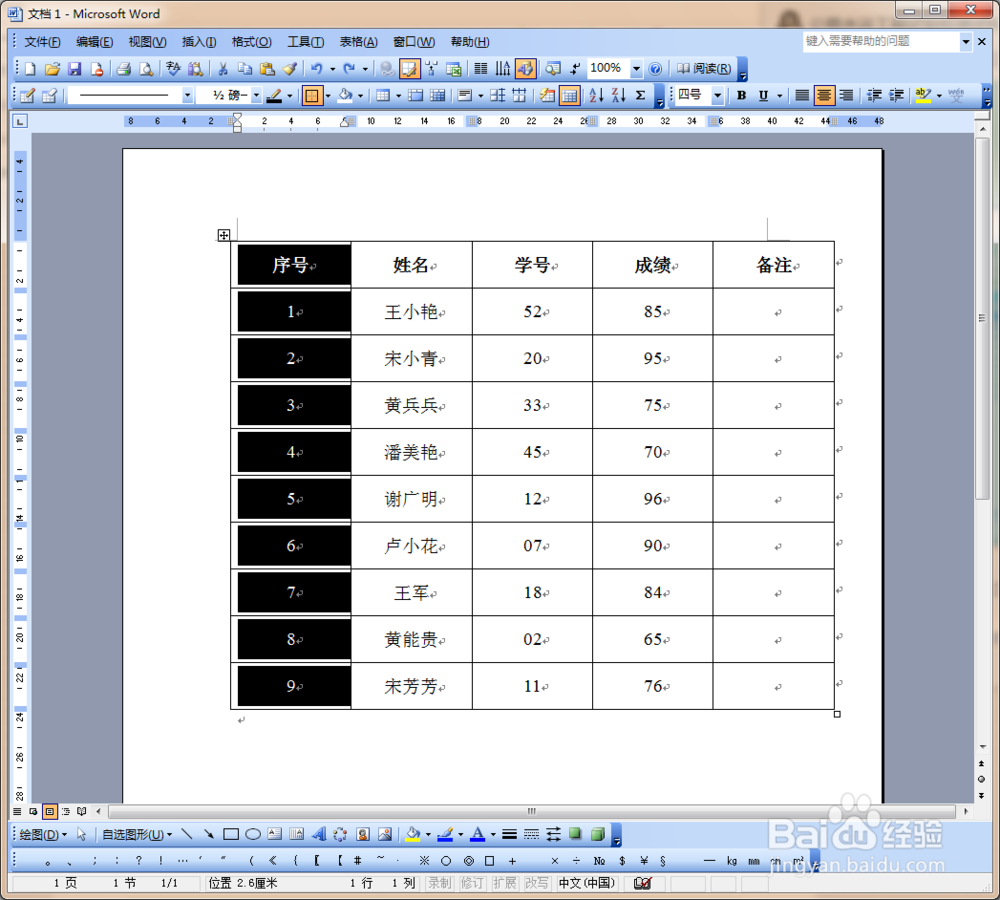1000x900 pixels.
Task: Click the 阅读 reading layout button
Action: (707, 68)
